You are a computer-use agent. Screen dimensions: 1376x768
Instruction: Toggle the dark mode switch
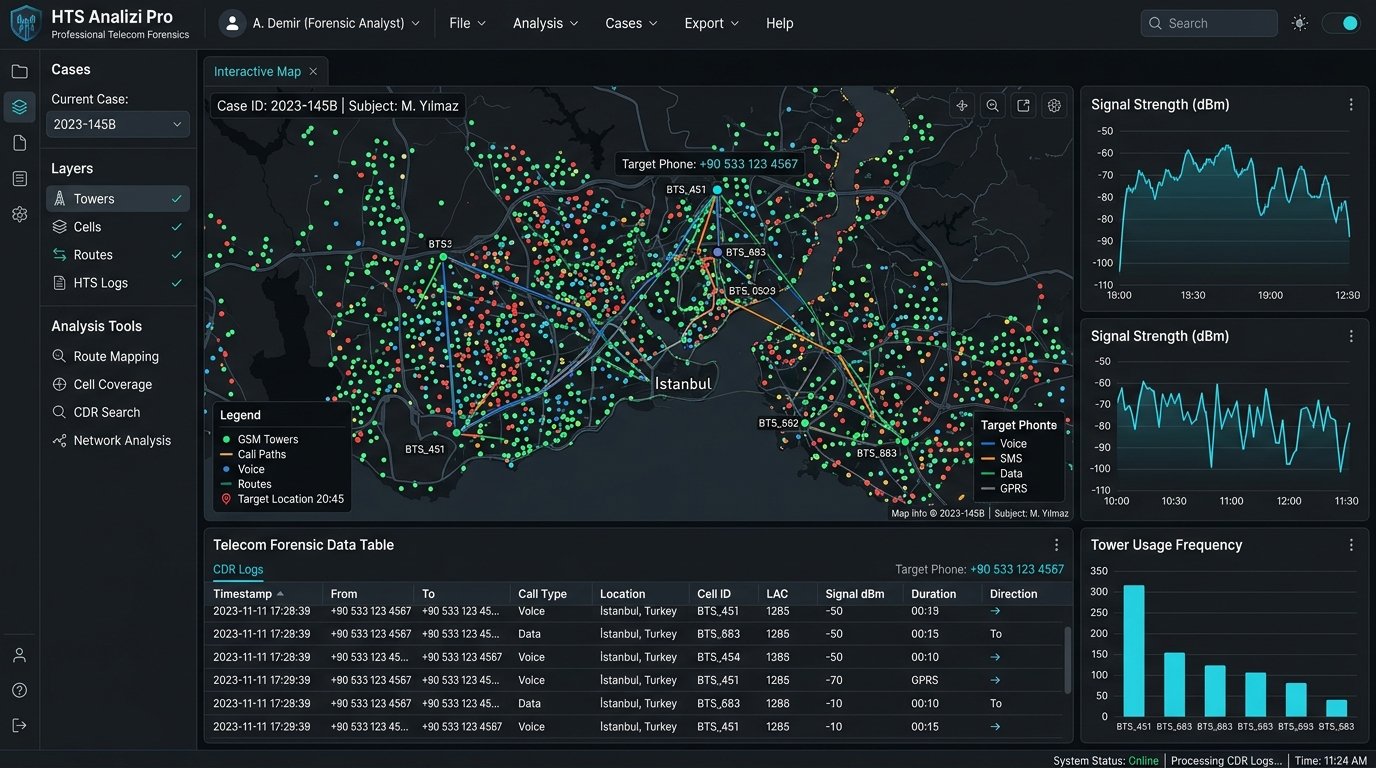[1341, 23]
